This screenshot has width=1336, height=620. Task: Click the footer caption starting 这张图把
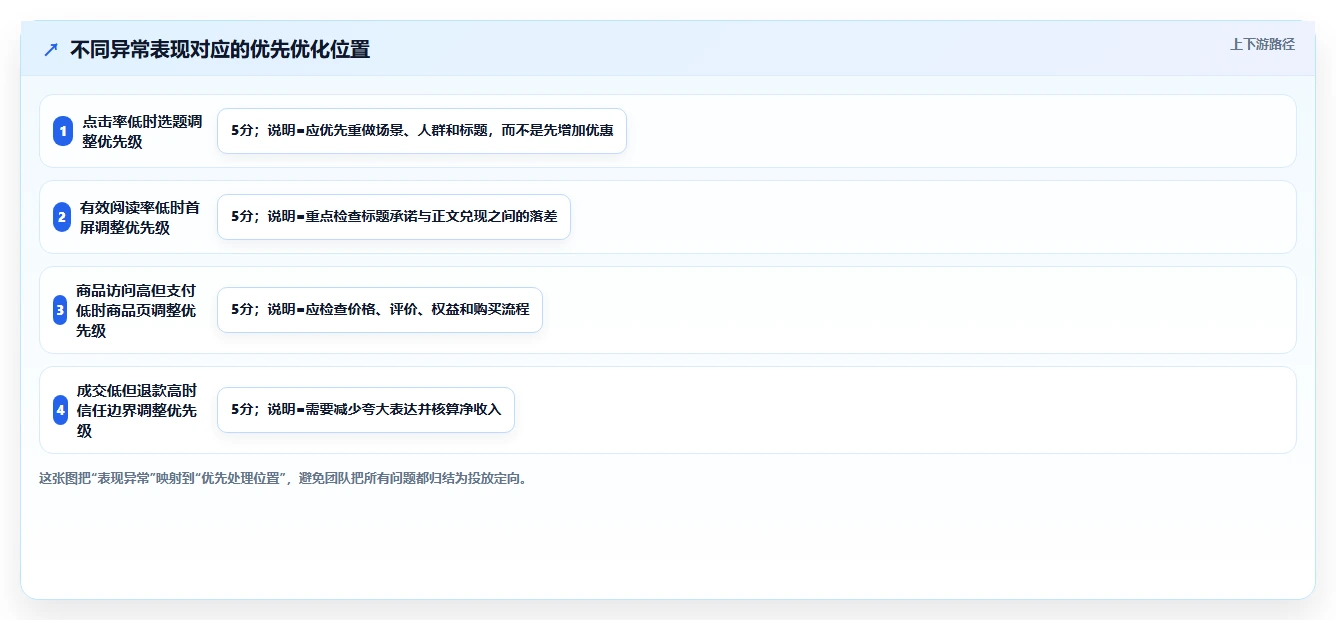click(x=283, y=478)
